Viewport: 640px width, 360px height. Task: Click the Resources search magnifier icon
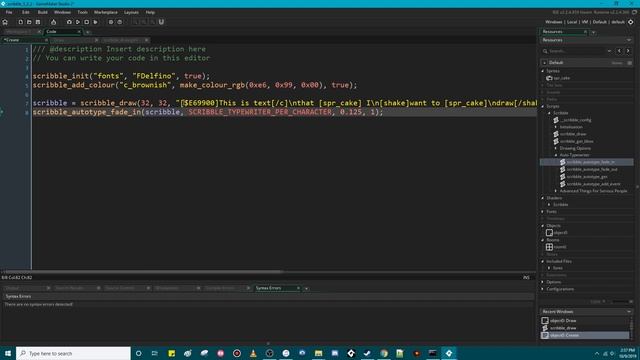(x=545, y=51)
